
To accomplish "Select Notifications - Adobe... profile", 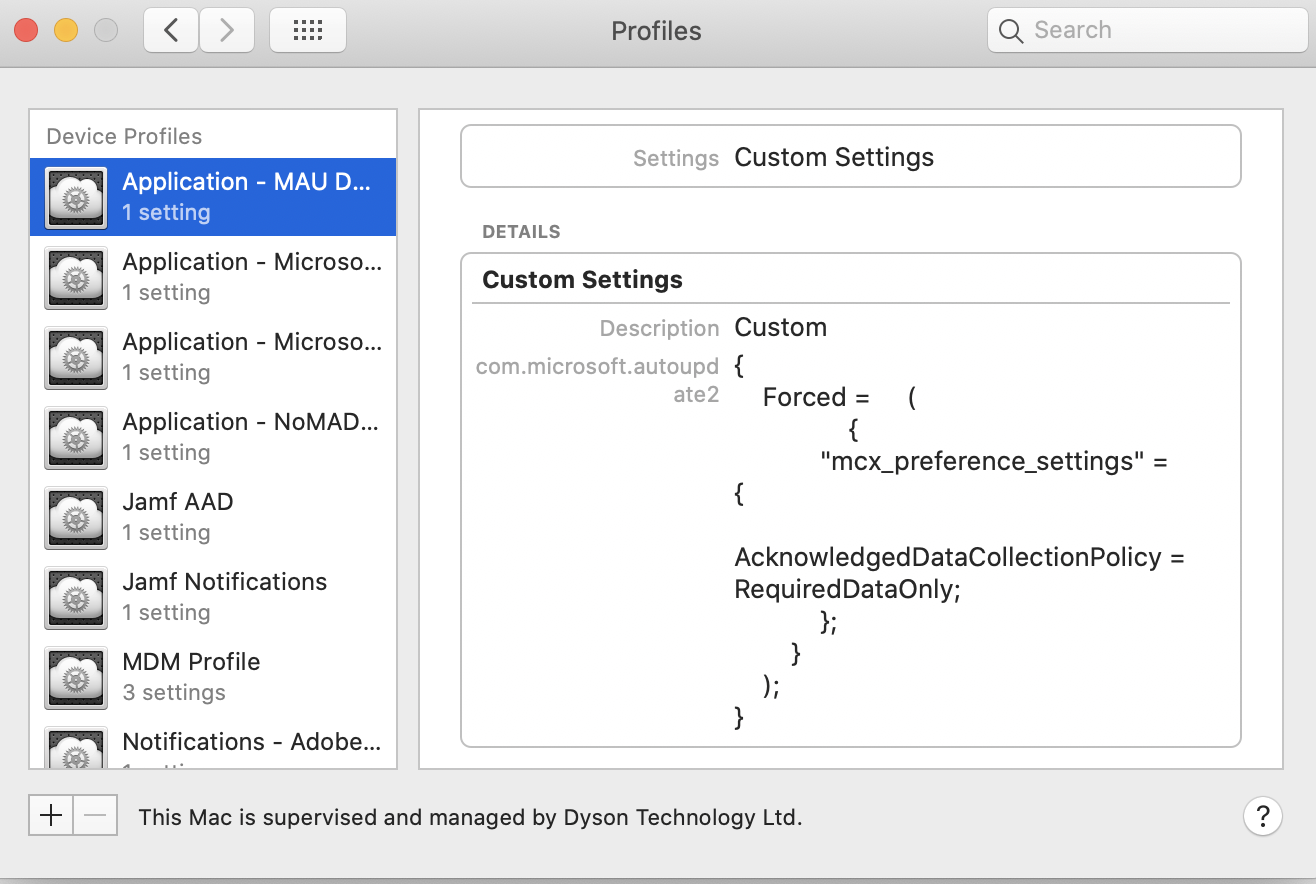I will 250,743.
